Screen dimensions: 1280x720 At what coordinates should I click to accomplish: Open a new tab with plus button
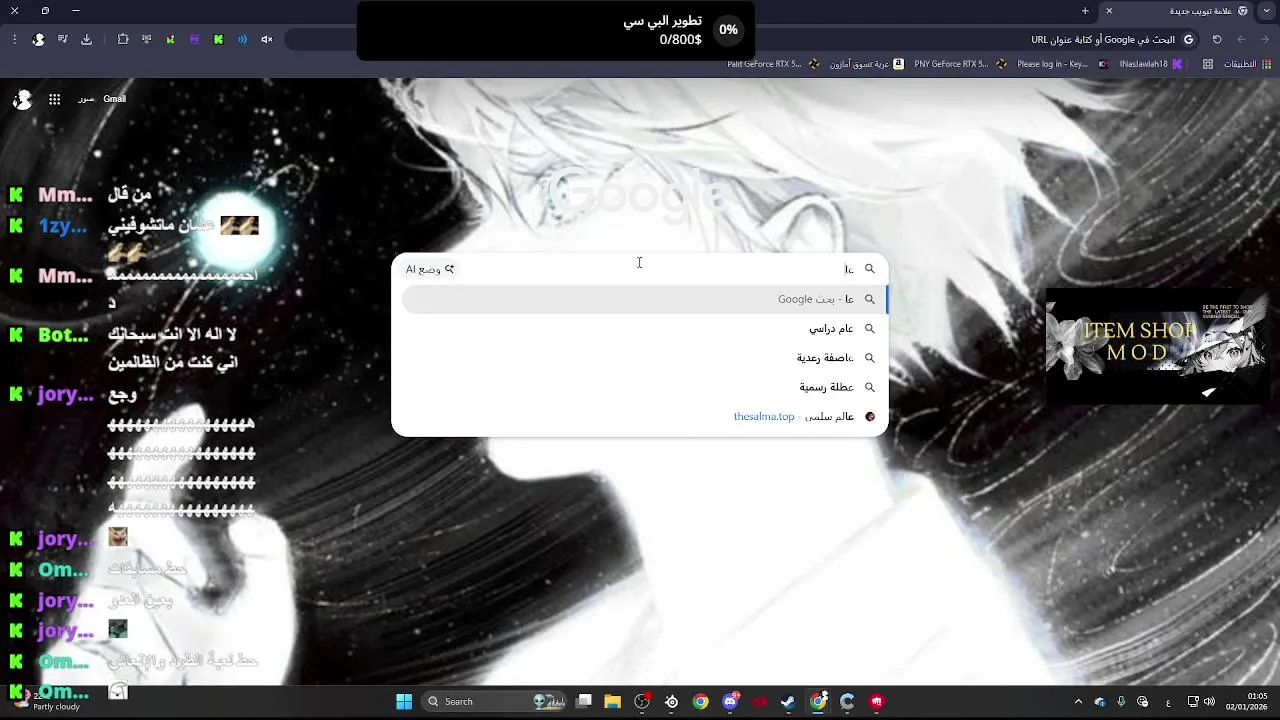coord(1085,10)
